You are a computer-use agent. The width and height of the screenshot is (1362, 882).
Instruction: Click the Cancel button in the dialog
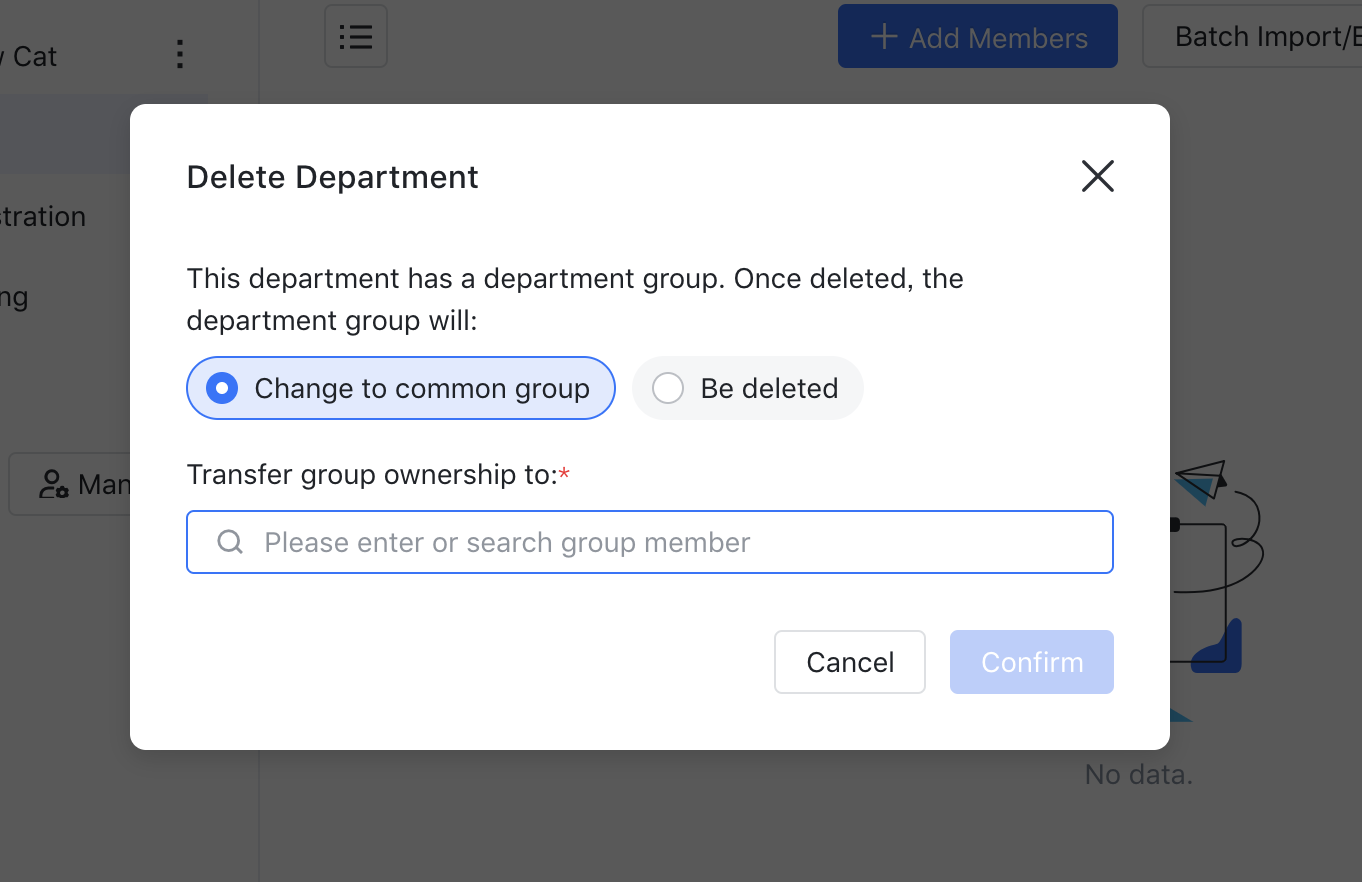[x=849, y=662]
